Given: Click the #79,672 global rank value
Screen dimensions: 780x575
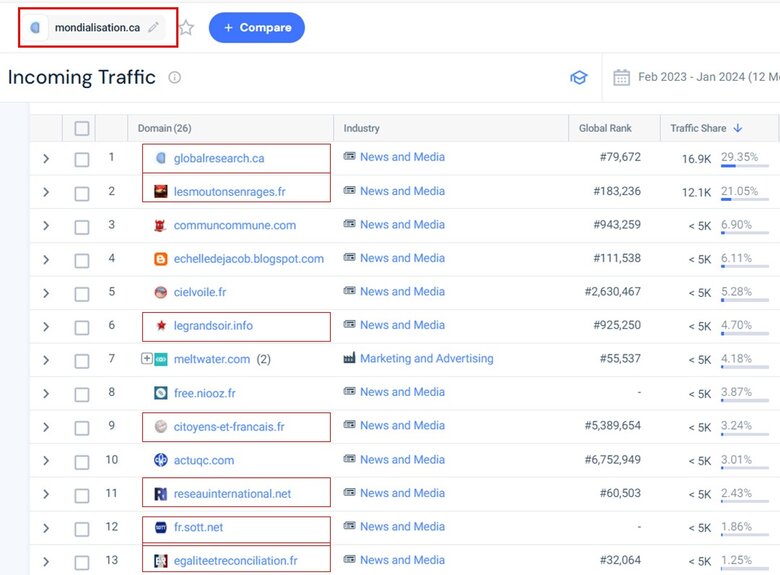Looking at the screenshot, I should (x=620, y=157).
